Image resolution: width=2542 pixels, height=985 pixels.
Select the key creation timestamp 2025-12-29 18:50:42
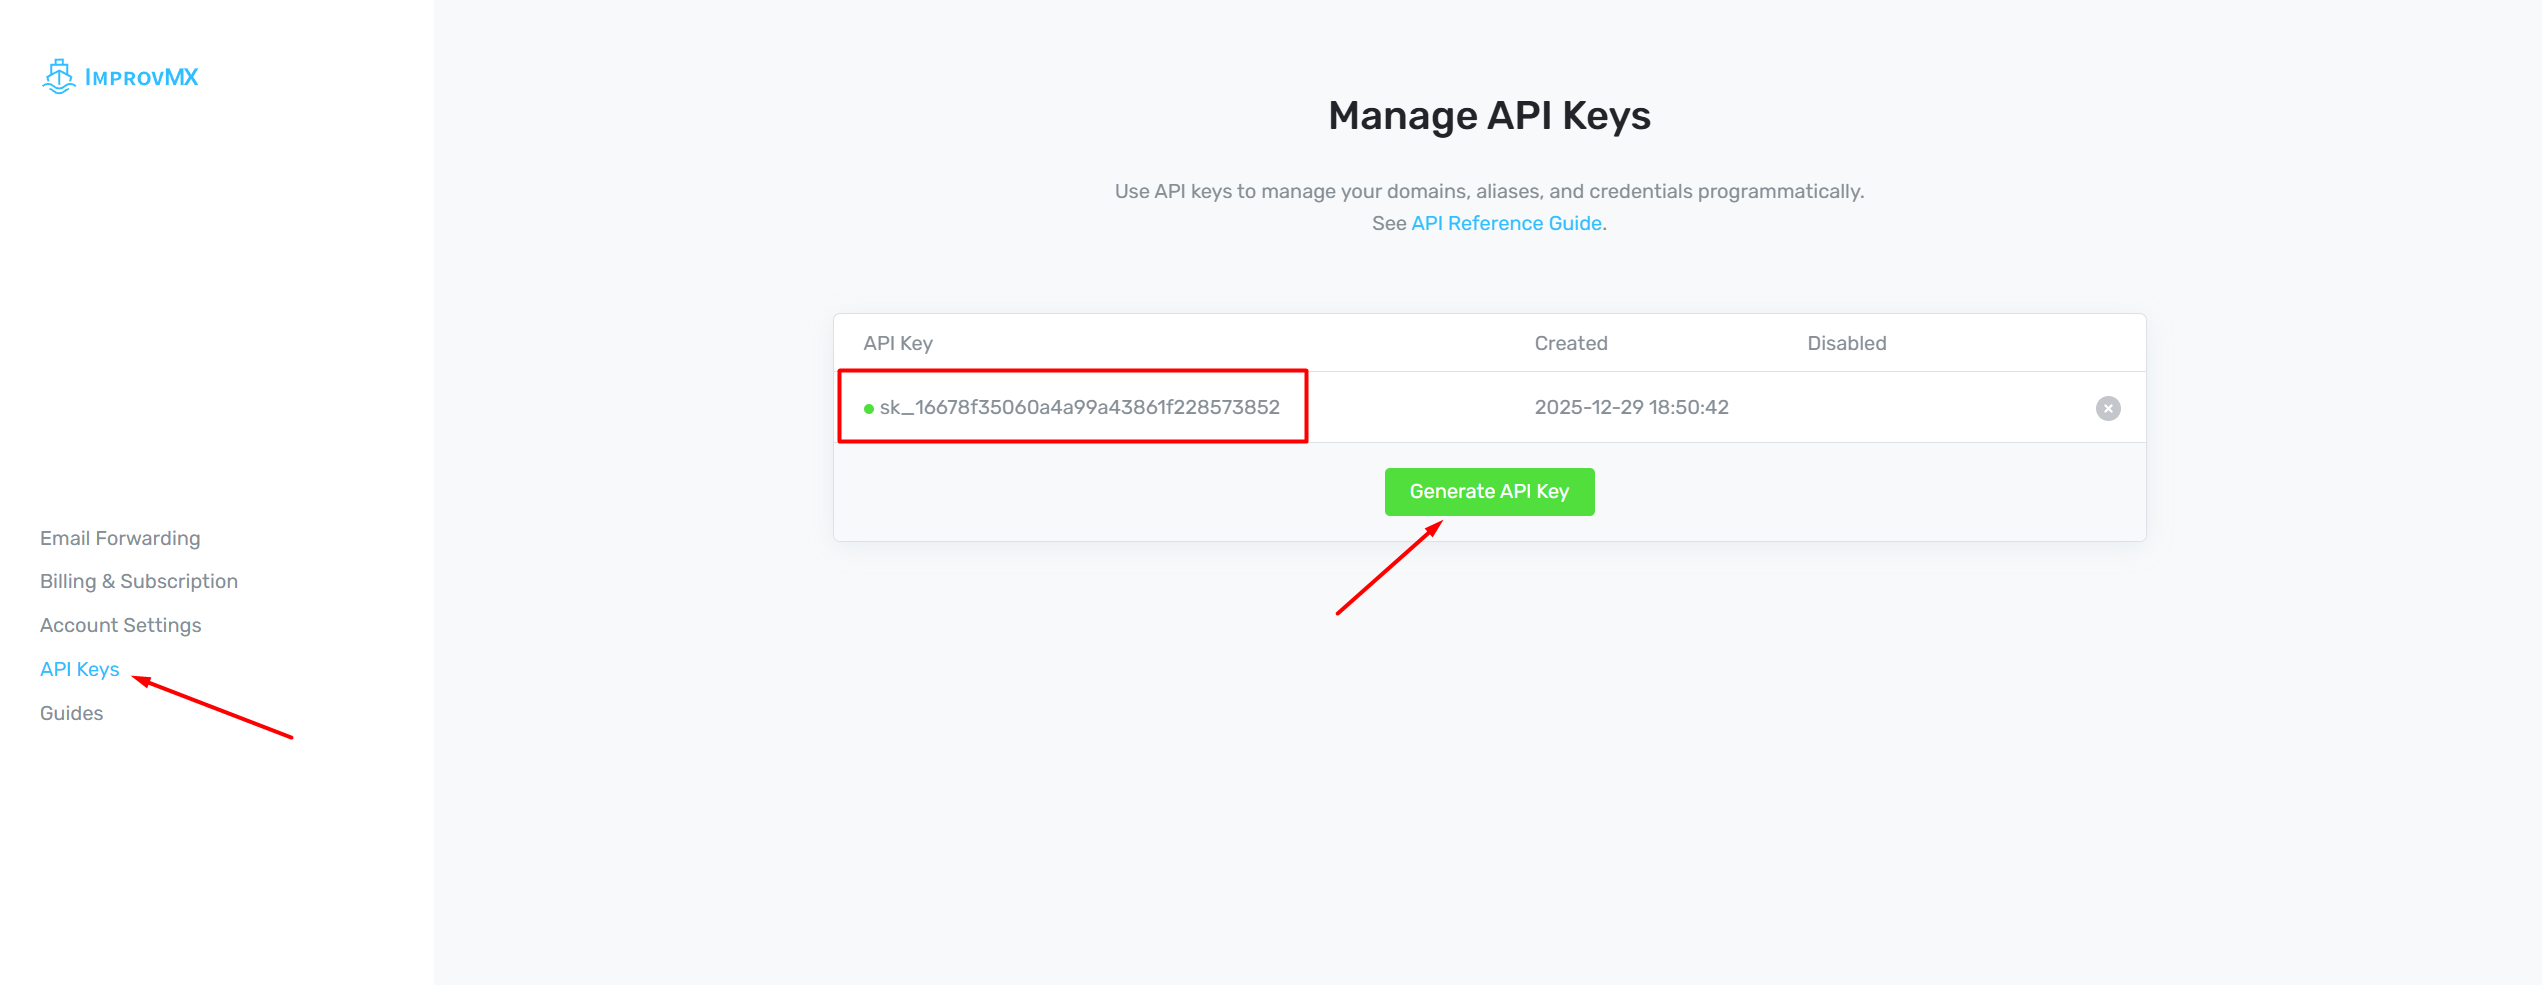(1631, 408)
